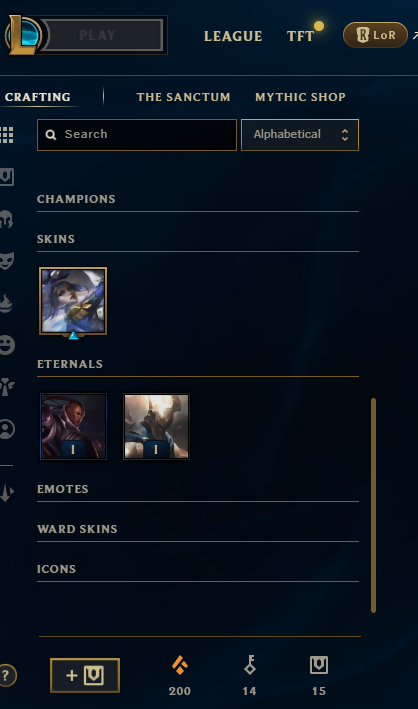
Task: Filter loot by chests icon
Action: point(7,177)
